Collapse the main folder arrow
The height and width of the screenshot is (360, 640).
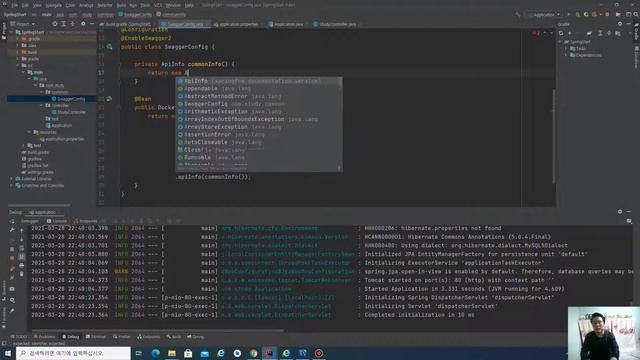[x=23, y=72]
